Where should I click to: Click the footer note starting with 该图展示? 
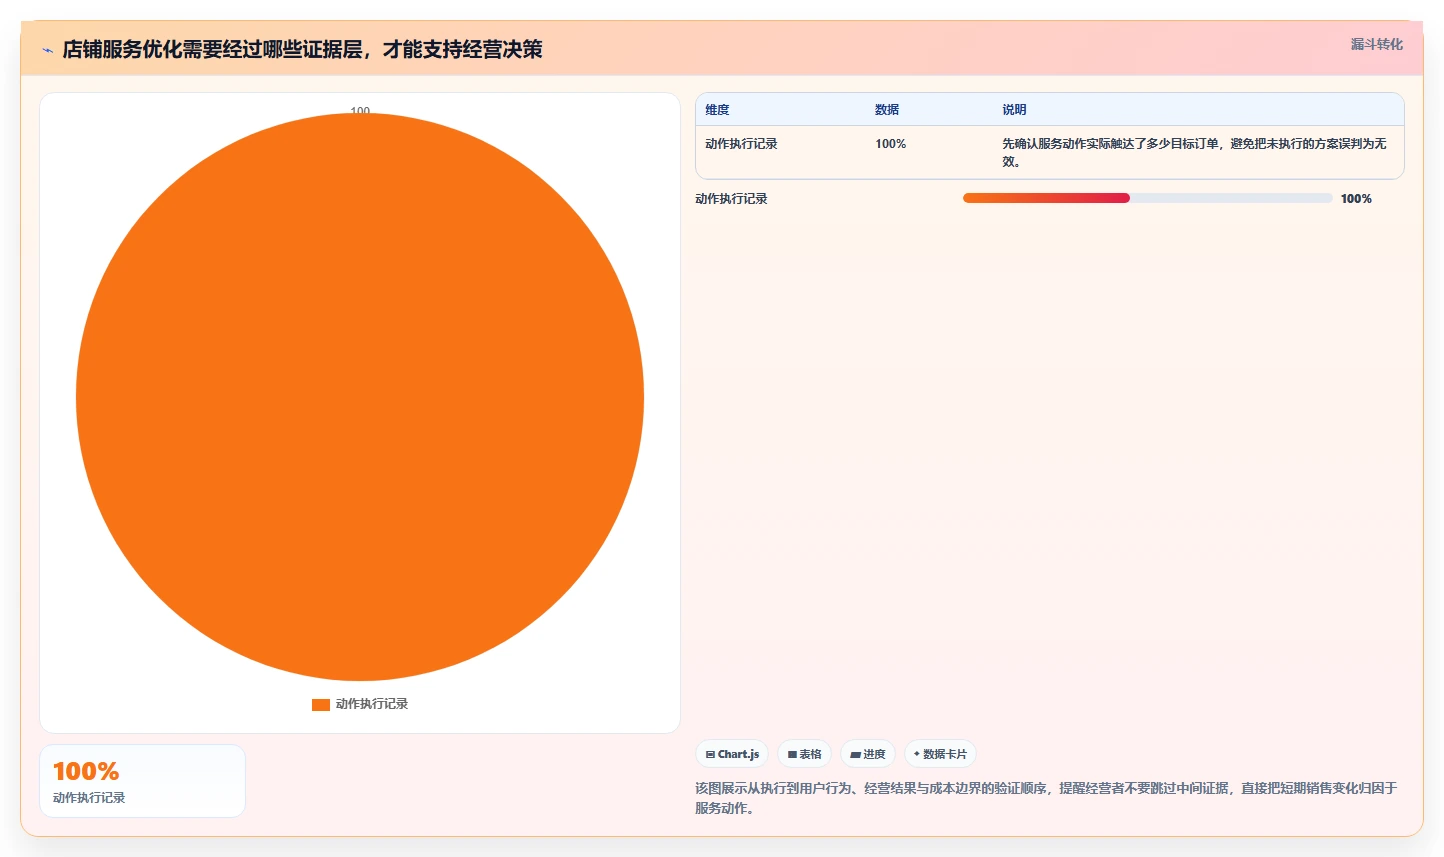(x=1046, y=798)
